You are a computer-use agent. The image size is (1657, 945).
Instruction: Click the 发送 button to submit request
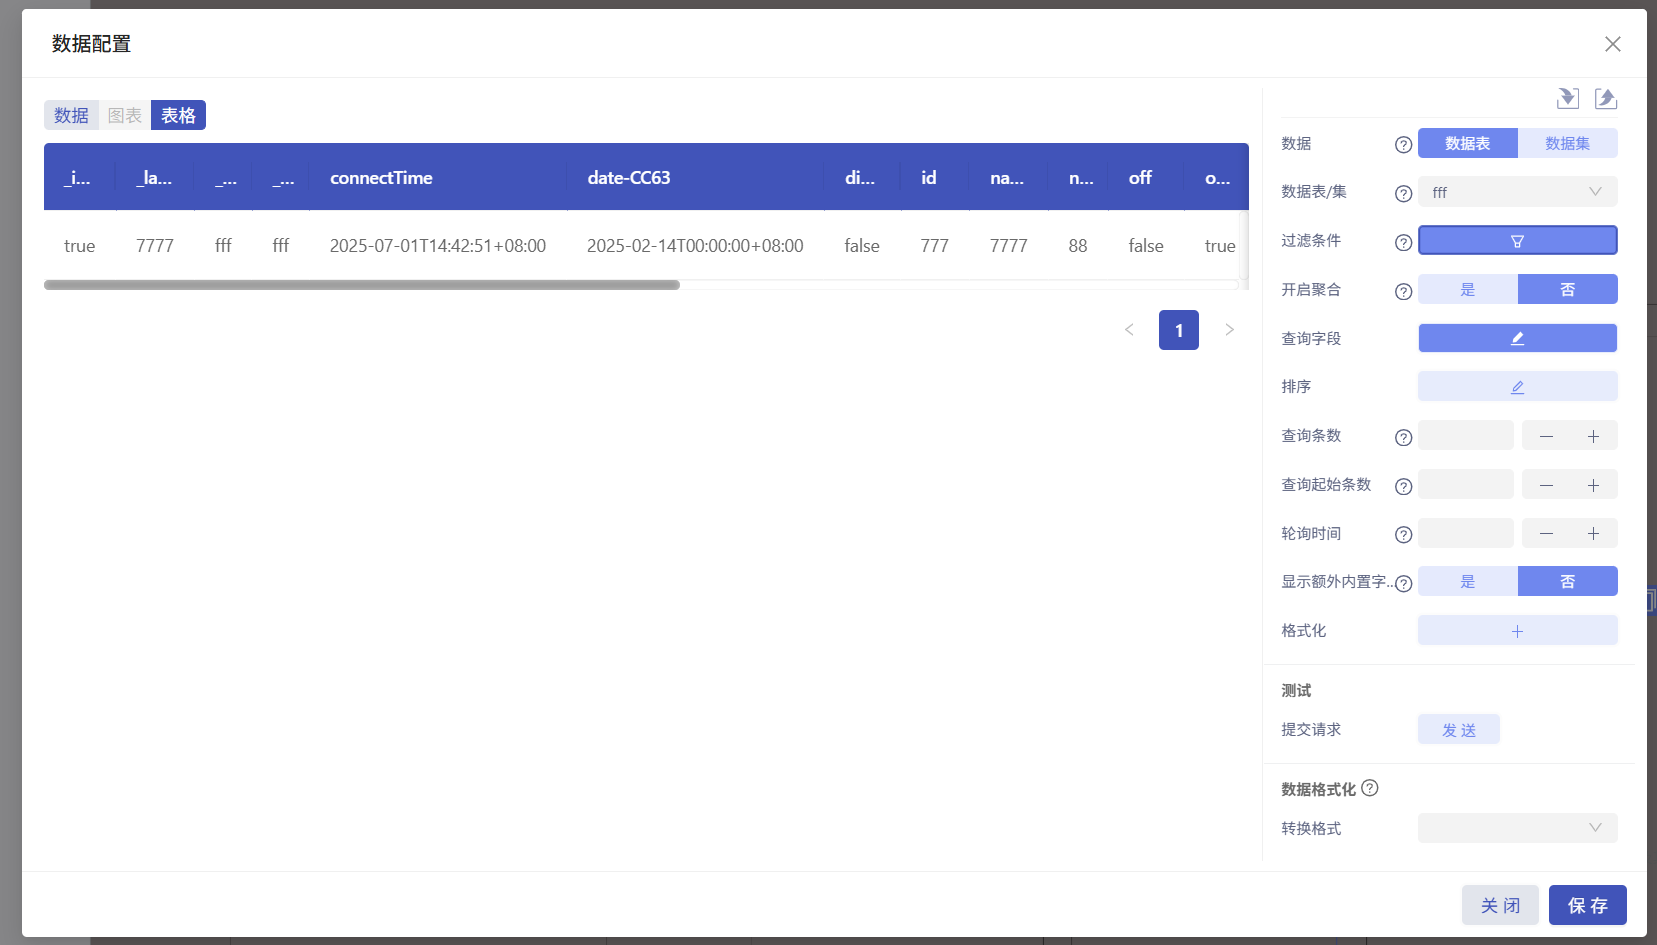(x=1459, y=730)
